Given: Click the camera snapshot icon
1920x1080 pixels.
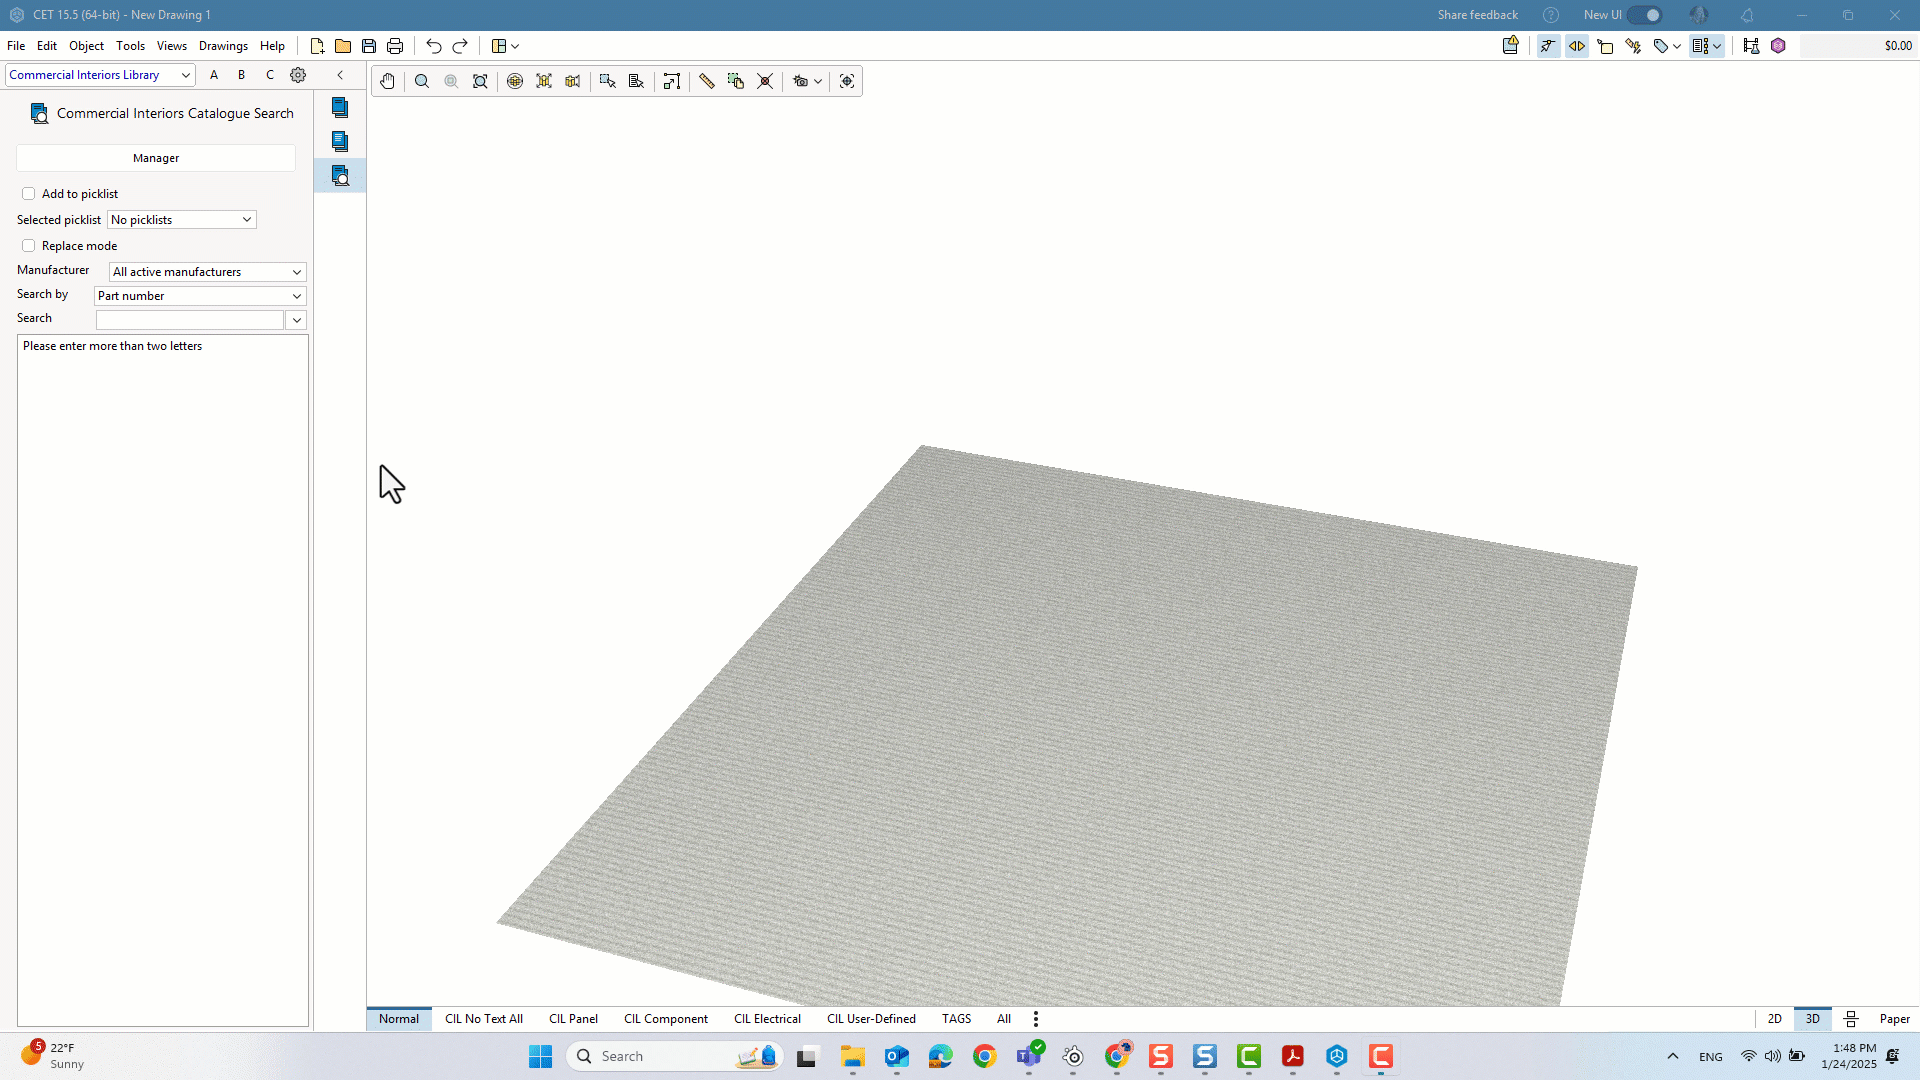Looking at the screenshot, I should (800, 81).
